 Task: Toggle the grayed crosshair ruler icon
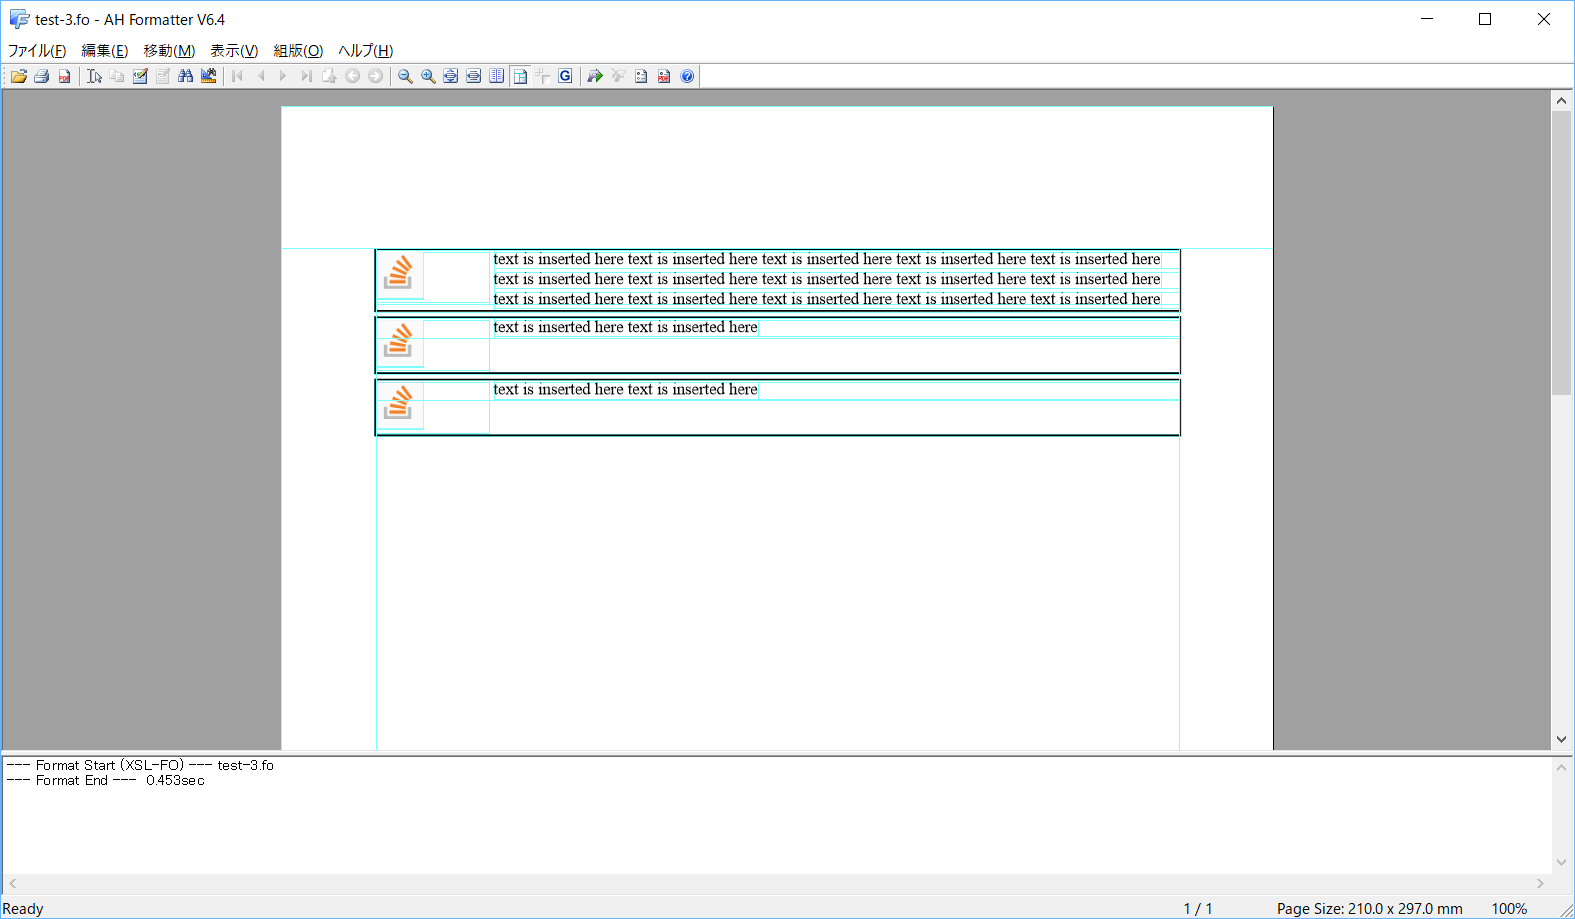click(x=543, y=76)
